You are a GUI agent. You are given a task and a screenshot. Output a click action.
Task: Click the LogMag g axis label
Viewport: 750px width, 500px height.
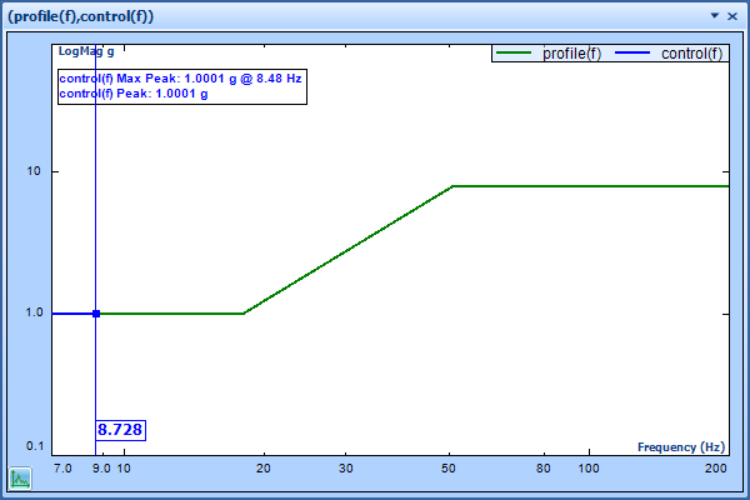(86, 51)
